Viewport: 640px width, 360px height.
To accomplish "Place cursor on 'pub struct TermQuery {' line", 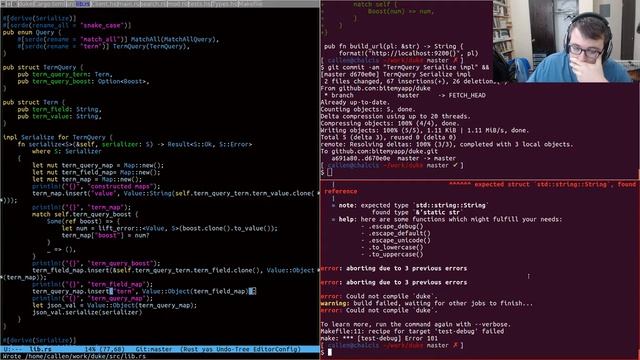I will click(x=43, y=67).
